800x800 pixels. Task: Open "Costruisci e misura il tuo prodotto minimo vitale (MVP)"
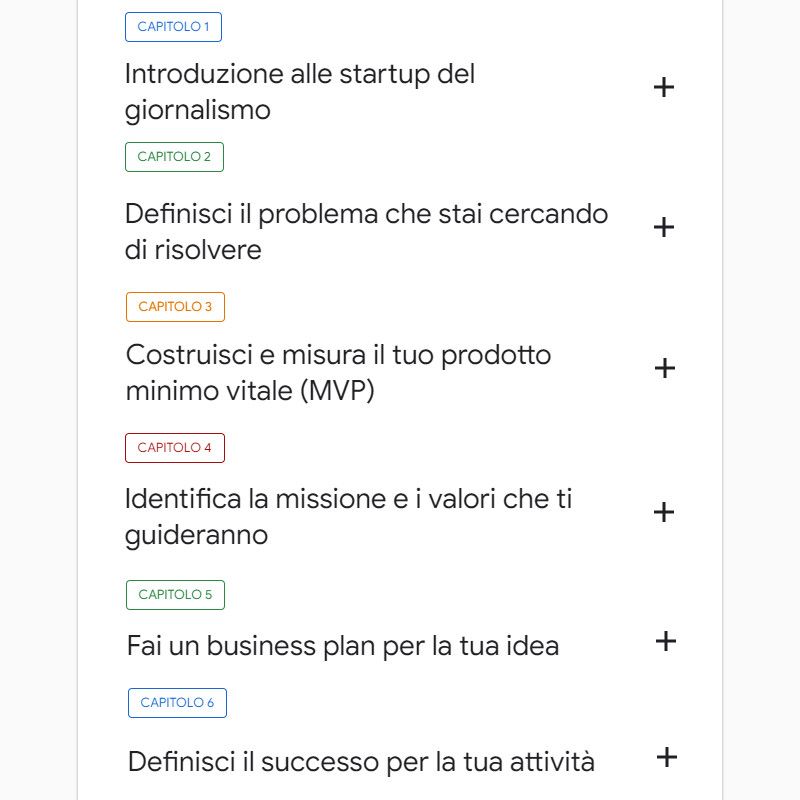pos(337,372)
